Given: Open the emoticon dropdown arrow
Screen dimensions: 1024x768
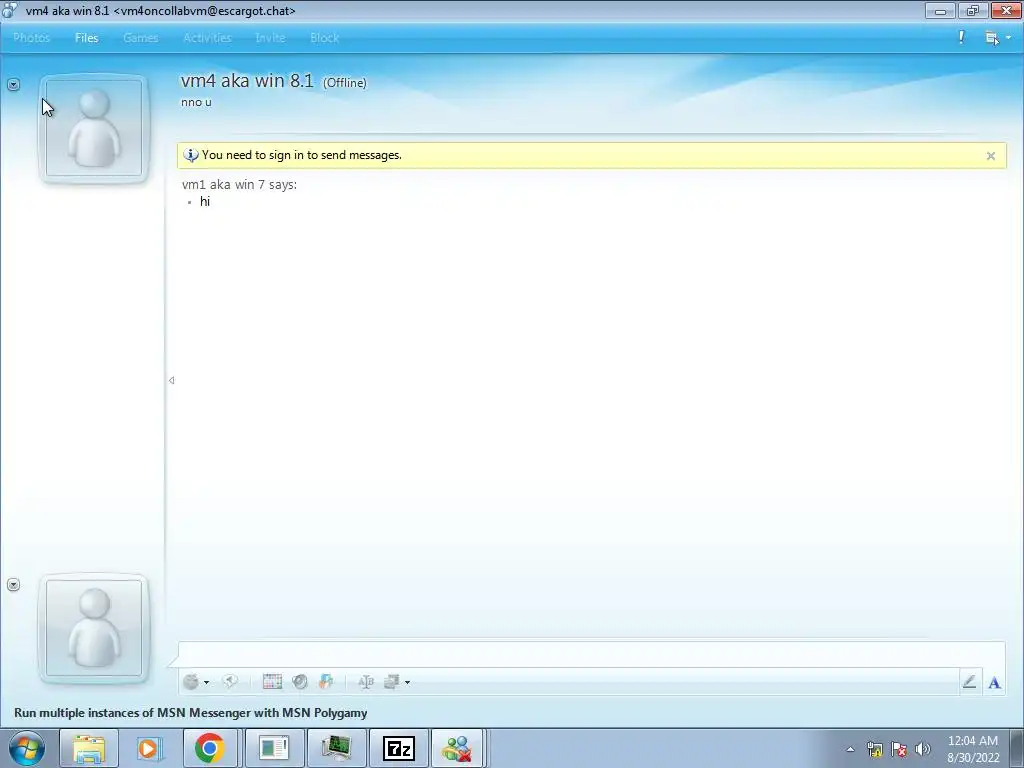Looking at the screenshot, I should tap(206, 682).
